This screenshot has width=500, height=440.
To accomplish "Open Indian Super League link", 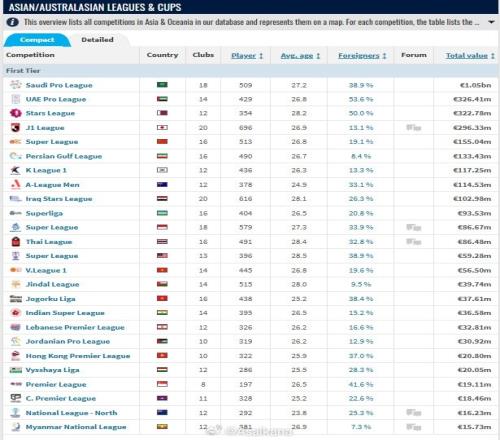I will tap(65, 313).
